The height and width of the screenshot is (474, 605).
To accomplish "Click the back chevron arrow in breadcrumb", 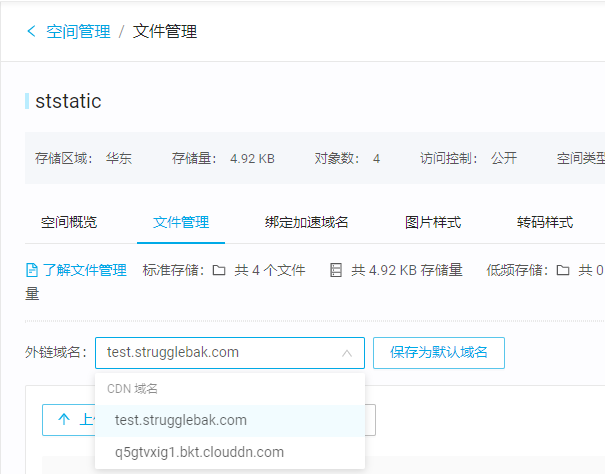I will (x=32, y=32).
